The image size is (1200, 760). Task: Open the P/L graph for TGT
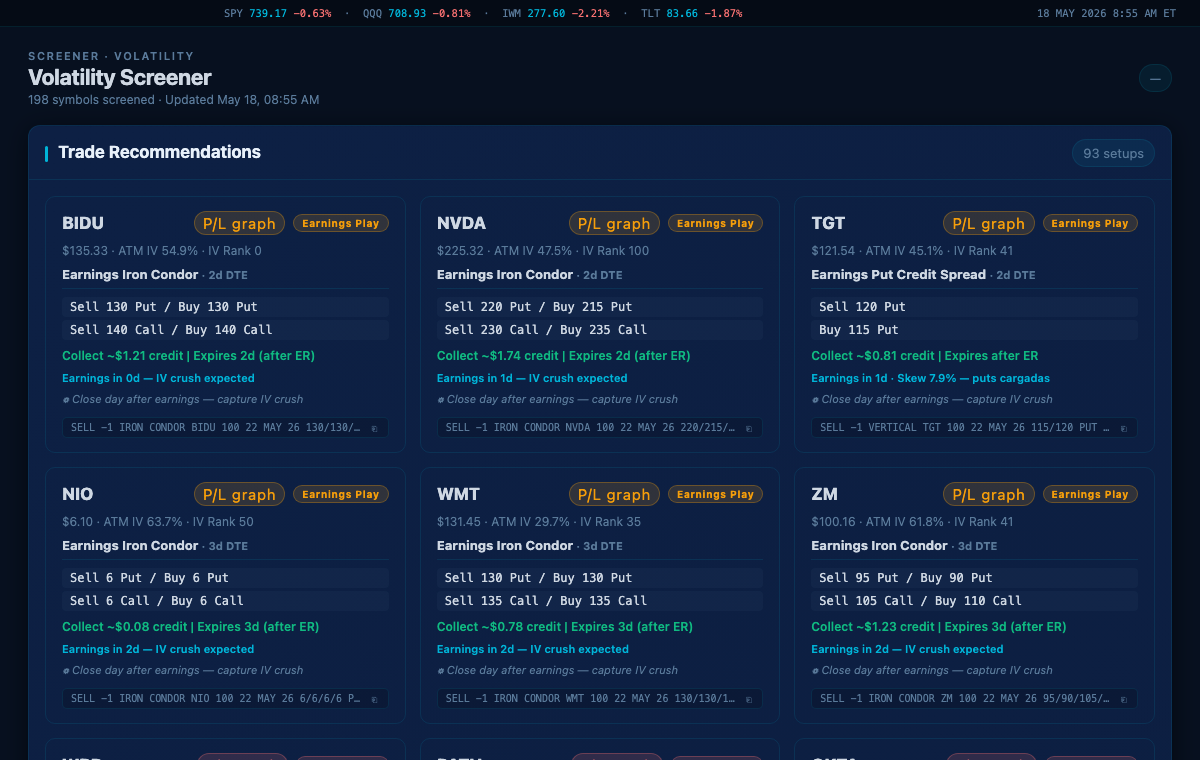coord(988,224)
